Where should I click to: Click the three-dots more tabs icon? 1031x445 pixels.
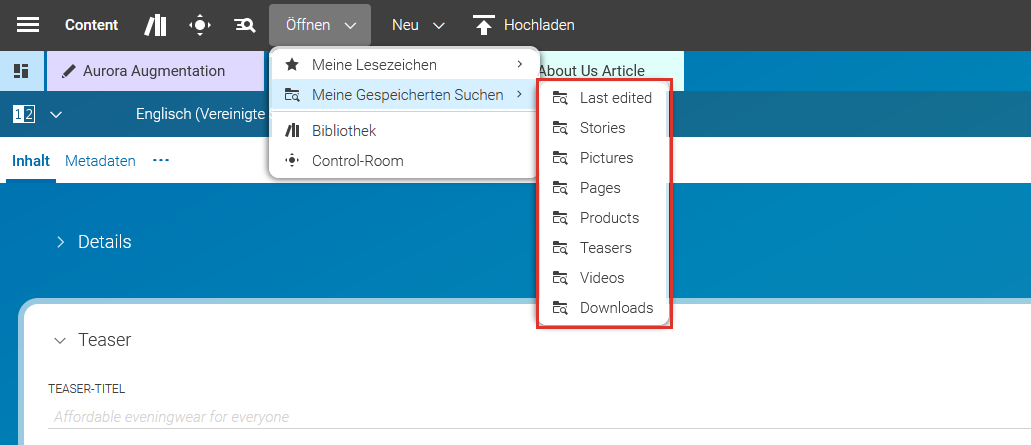pyautogui.click(x=161, y=160)
